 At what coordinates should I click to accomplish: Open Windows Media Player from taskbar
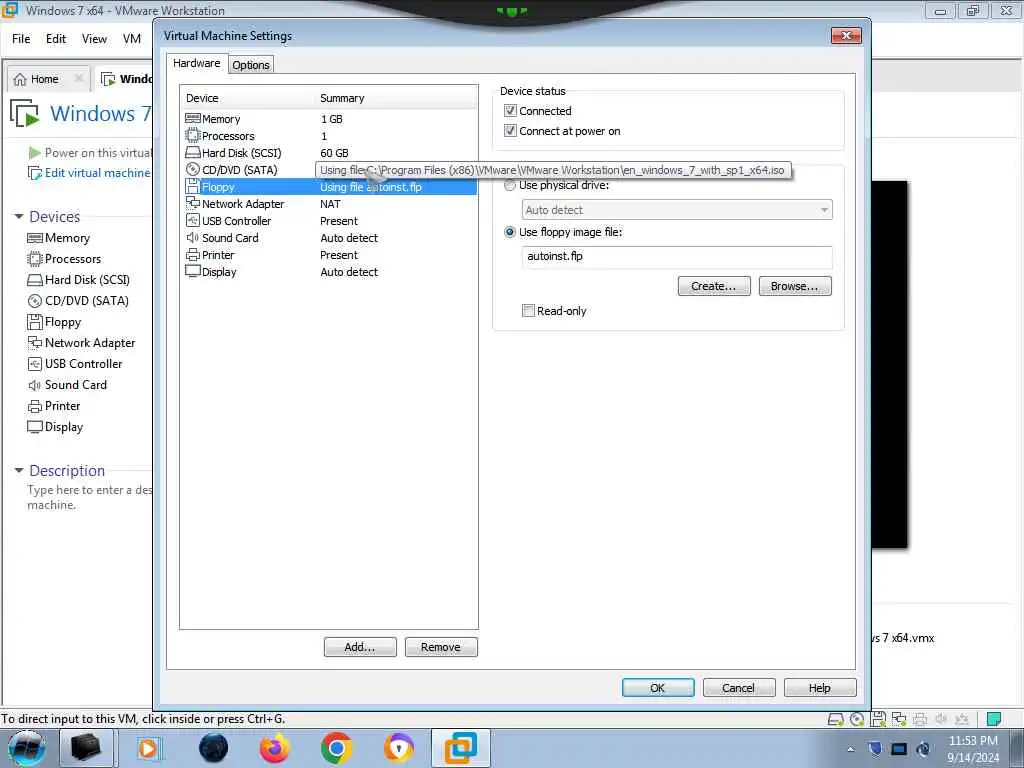149,748
